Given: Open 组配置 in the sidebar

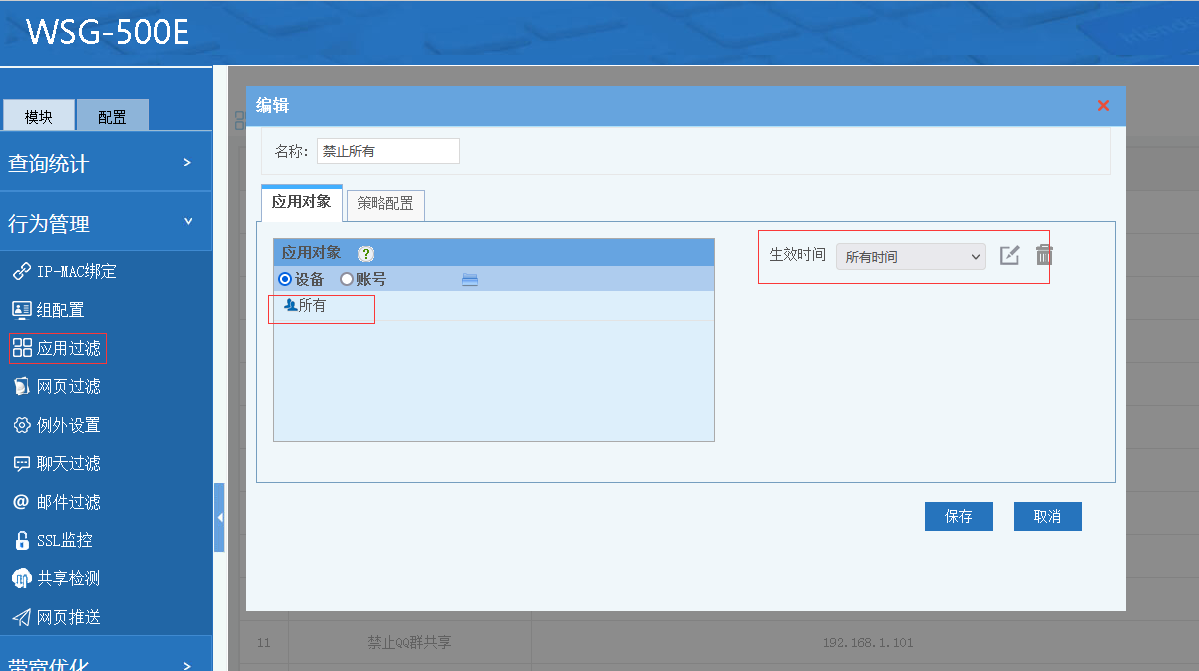Looking at the screenshot, I should coord(59,310).
